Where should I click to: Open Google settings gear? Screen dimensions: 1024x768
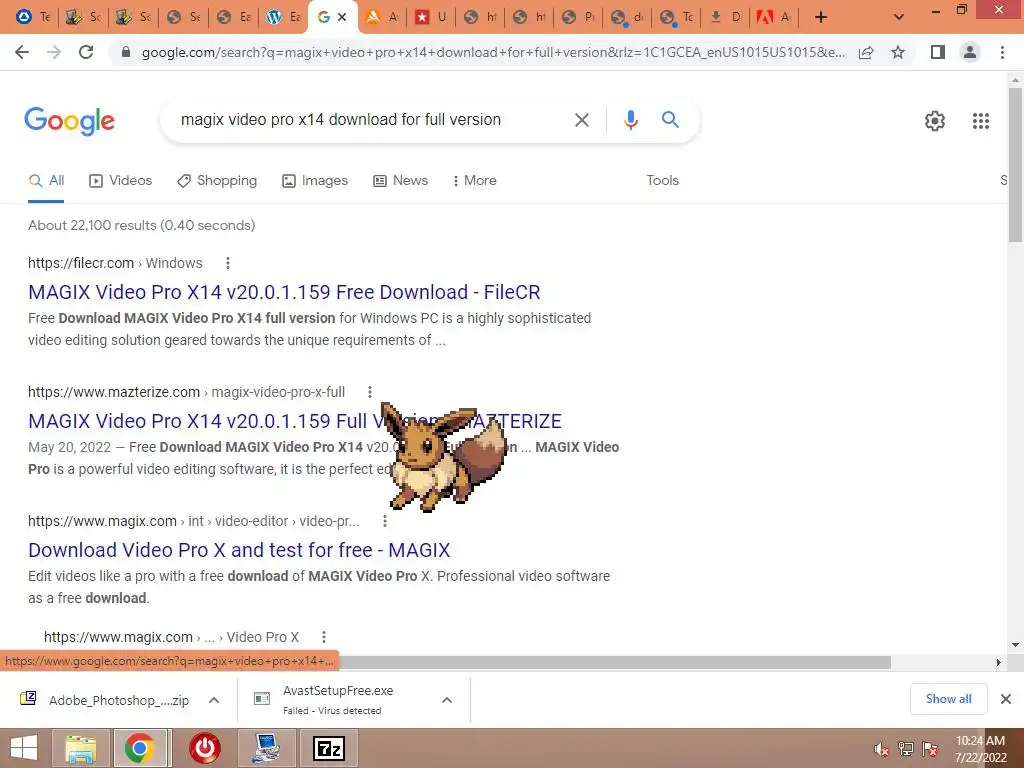point(935,121)
